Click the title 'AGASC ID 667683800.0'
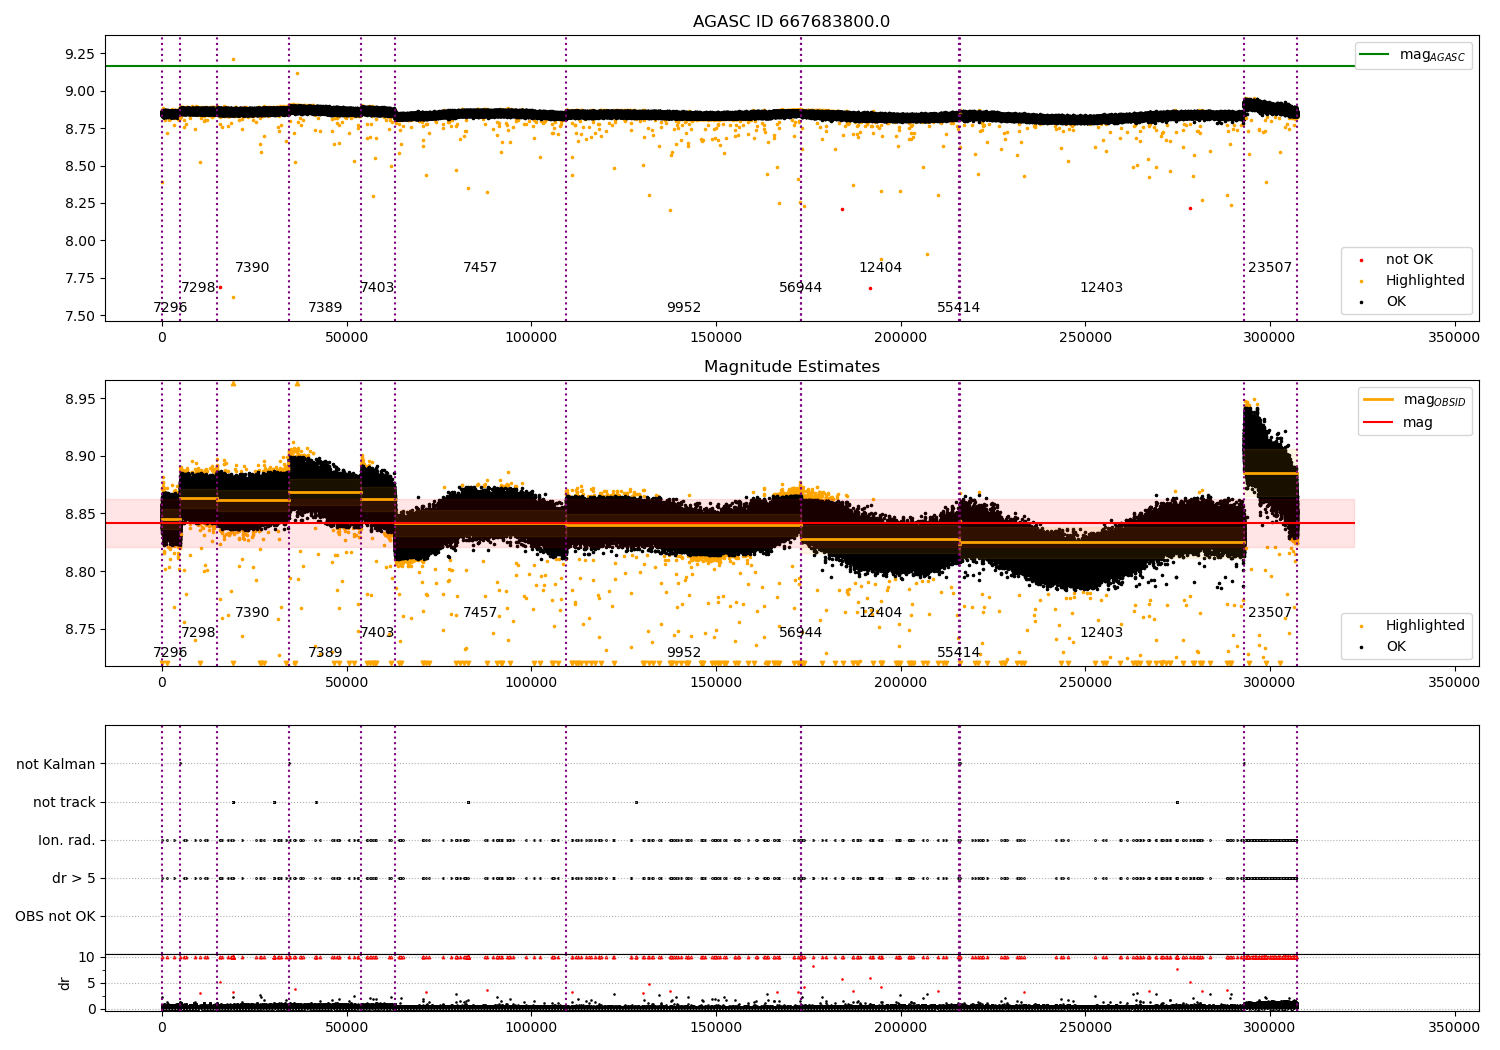This screenshot has width=1500, height=1050. click(791, 22)
